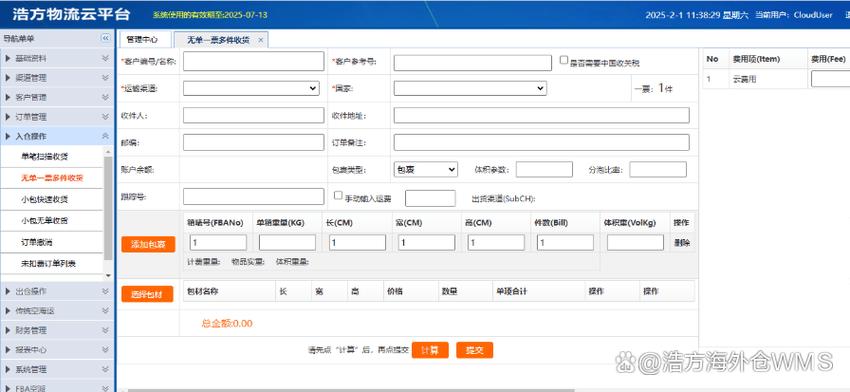Viewport: 850px width, 392px height.
Task: Click the triangle arrow beside 基础资料
Action: (8, 59)
